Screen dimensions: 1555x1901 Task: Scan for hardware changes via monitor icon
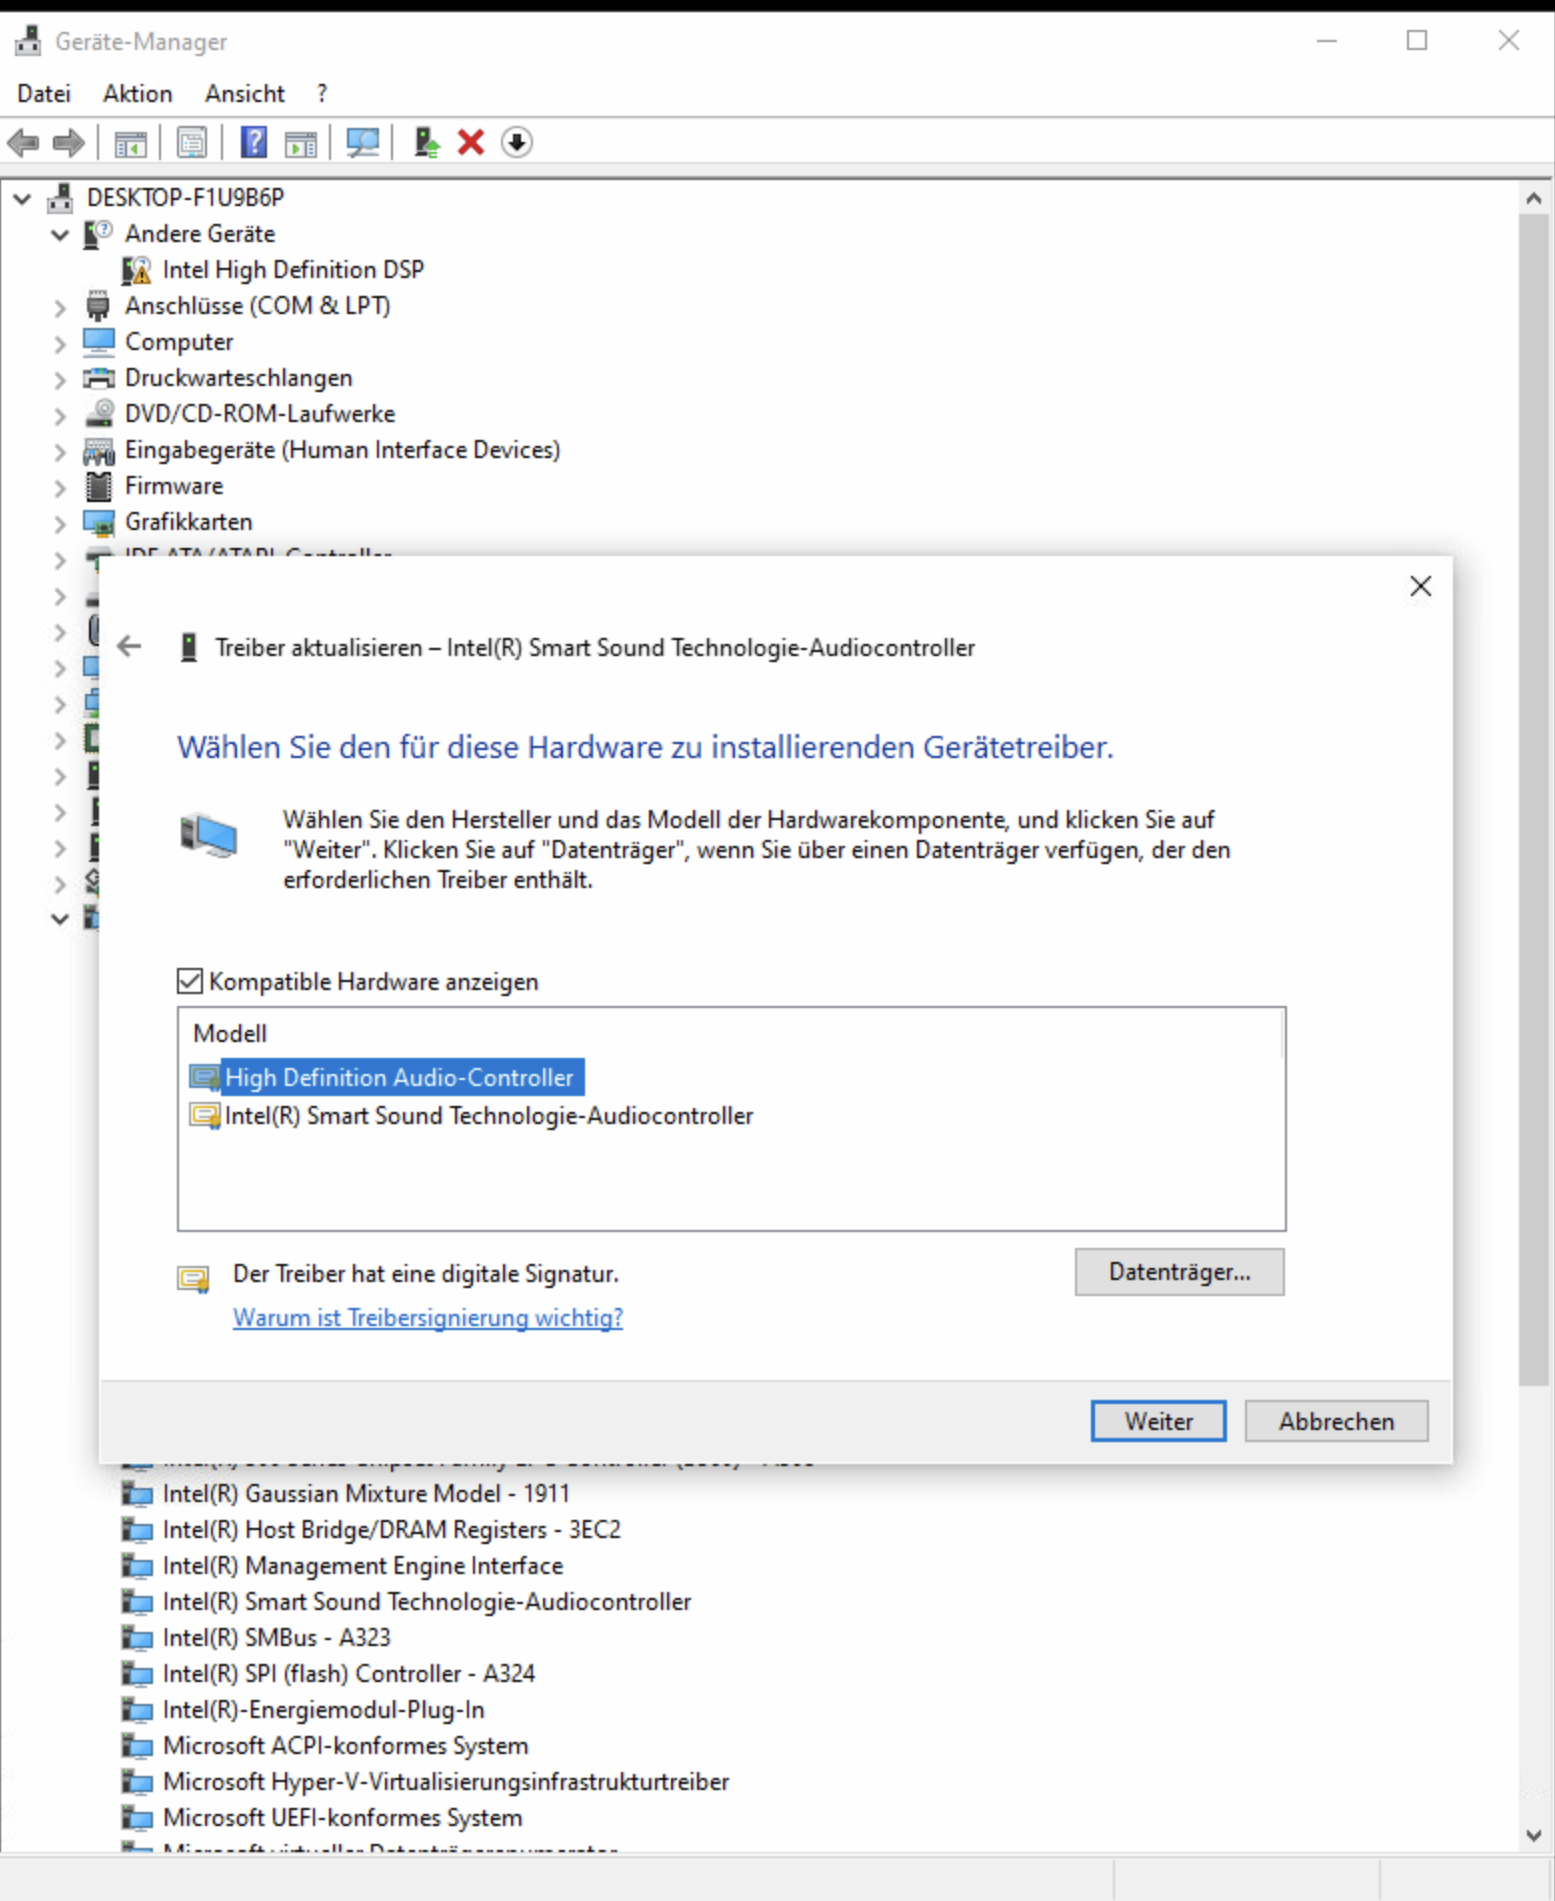coord(362,143)
